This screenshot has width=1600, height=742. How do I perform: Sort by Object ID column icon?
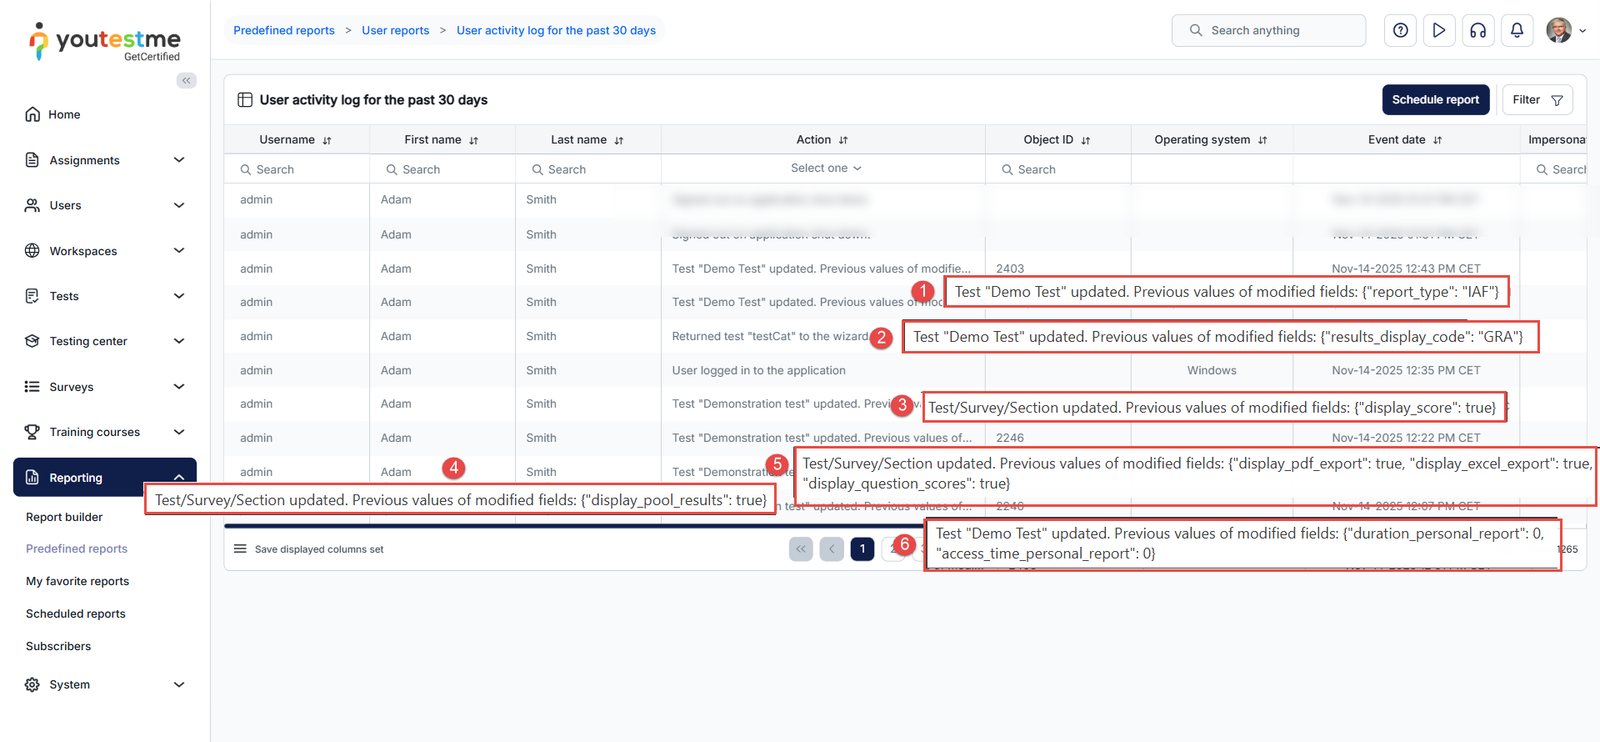point(1086,141)
